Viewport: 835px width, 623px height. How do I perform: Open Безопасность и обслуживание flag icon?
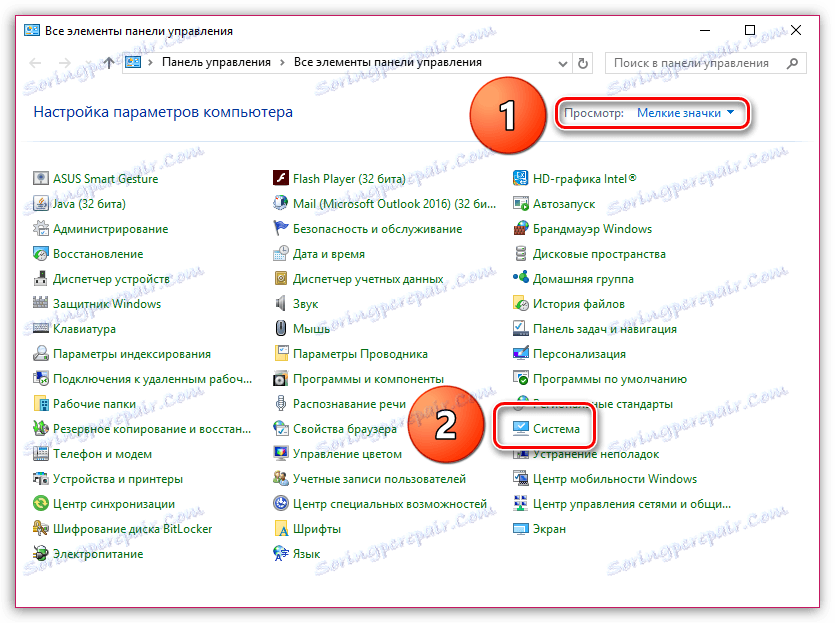(x=281, y=228)
